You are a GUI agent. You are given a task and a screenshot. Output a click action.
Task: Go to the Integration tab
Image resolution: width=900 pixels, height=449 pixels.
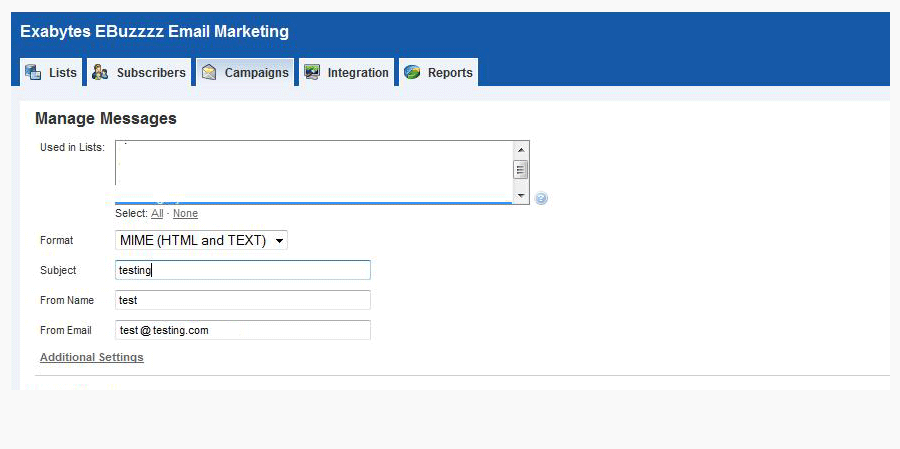[x=357, y=73]
